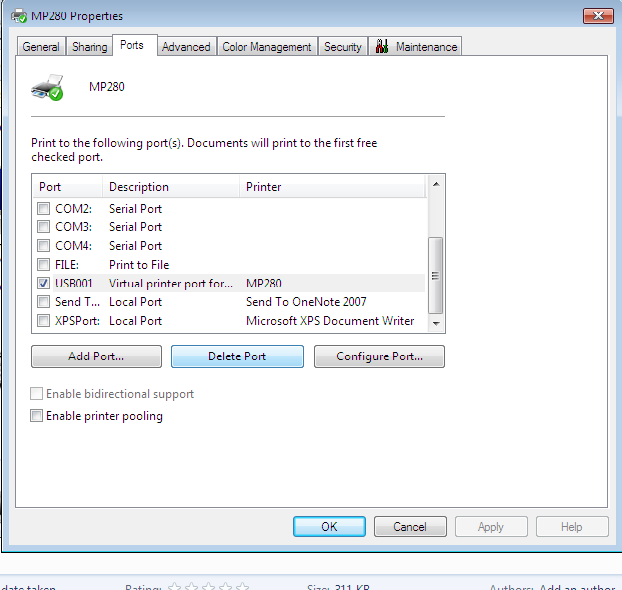The image size is (622, 590).
Task: Switch to the General tab
Action: point(41,47)
